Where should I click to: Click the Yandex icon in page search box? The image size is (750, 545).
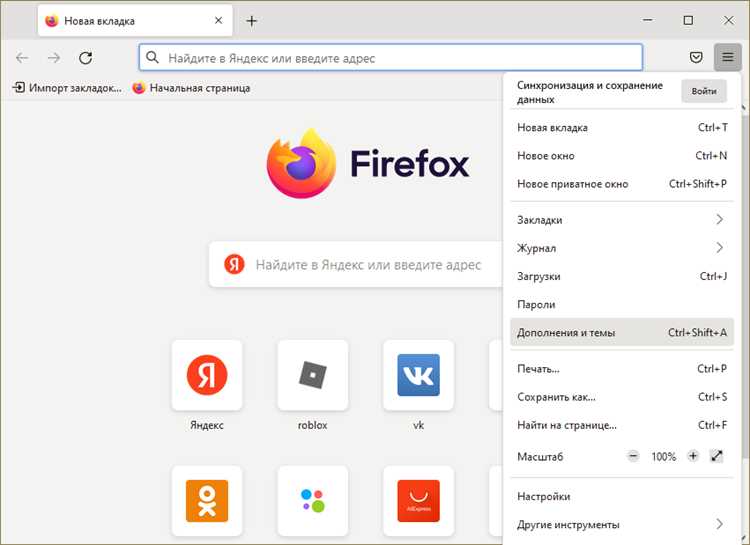pyautogui.click(x=234, y=264)
